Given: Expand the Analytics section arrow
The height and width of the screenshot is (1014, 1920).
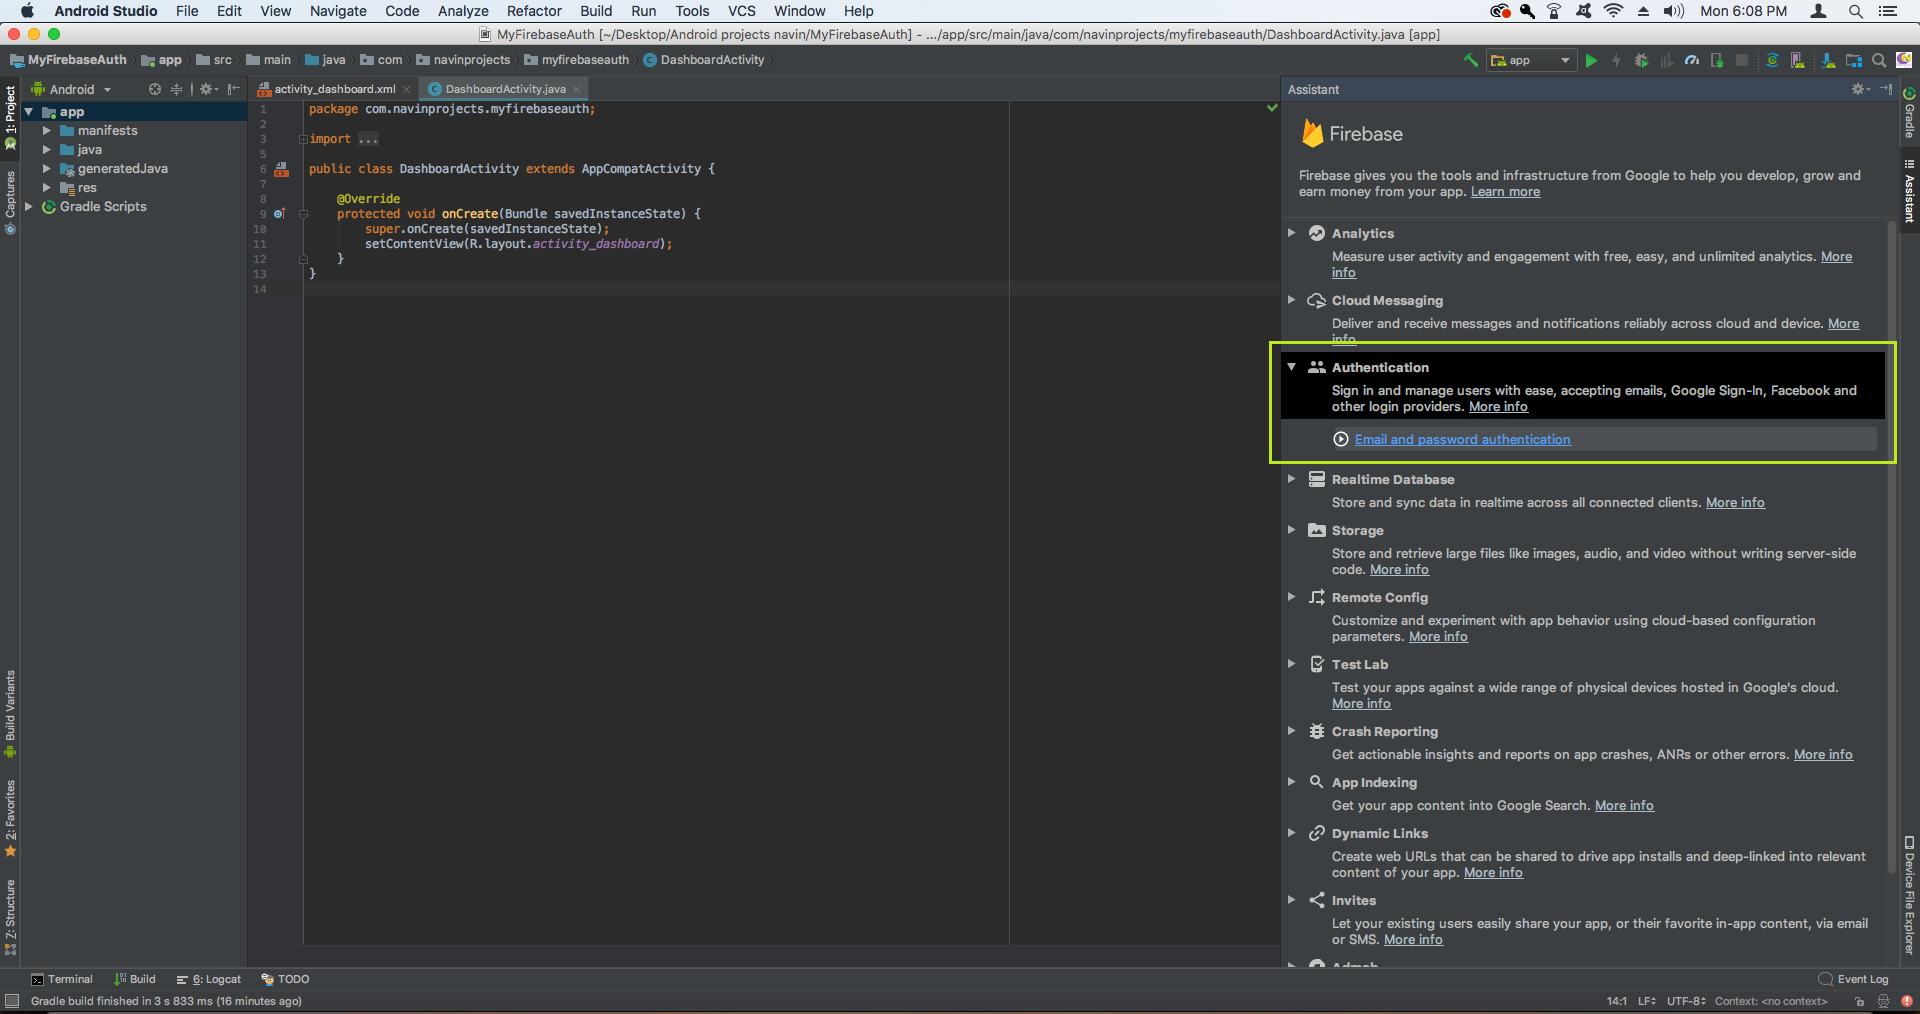Looking at the screenshot, I should tap(1291, 233).
